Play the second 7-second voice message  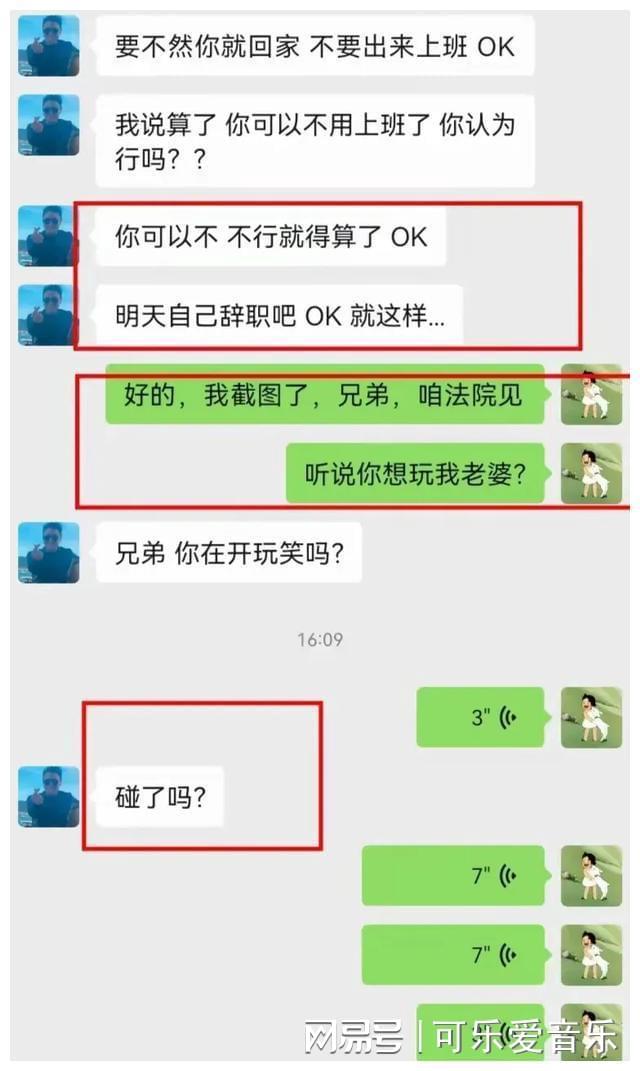tap(454, 955)
